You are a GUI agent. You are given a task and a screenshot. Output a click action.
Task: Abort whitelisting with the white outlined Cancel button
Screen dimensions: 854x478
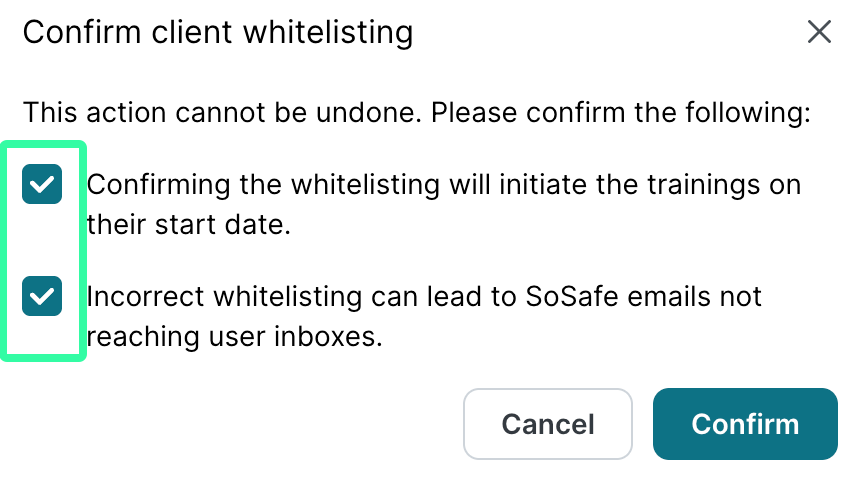tap(548, 424)
